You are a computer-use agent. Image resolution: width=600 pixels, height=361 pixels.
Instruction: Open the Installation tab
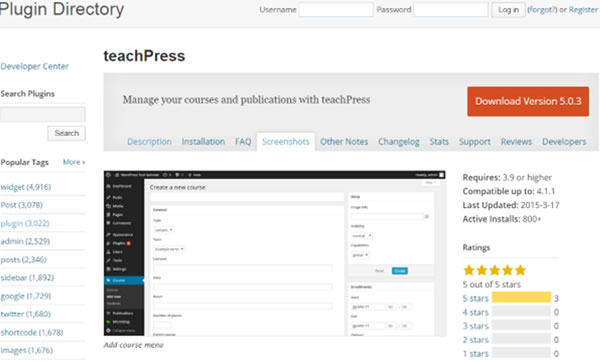coord(203,142)
